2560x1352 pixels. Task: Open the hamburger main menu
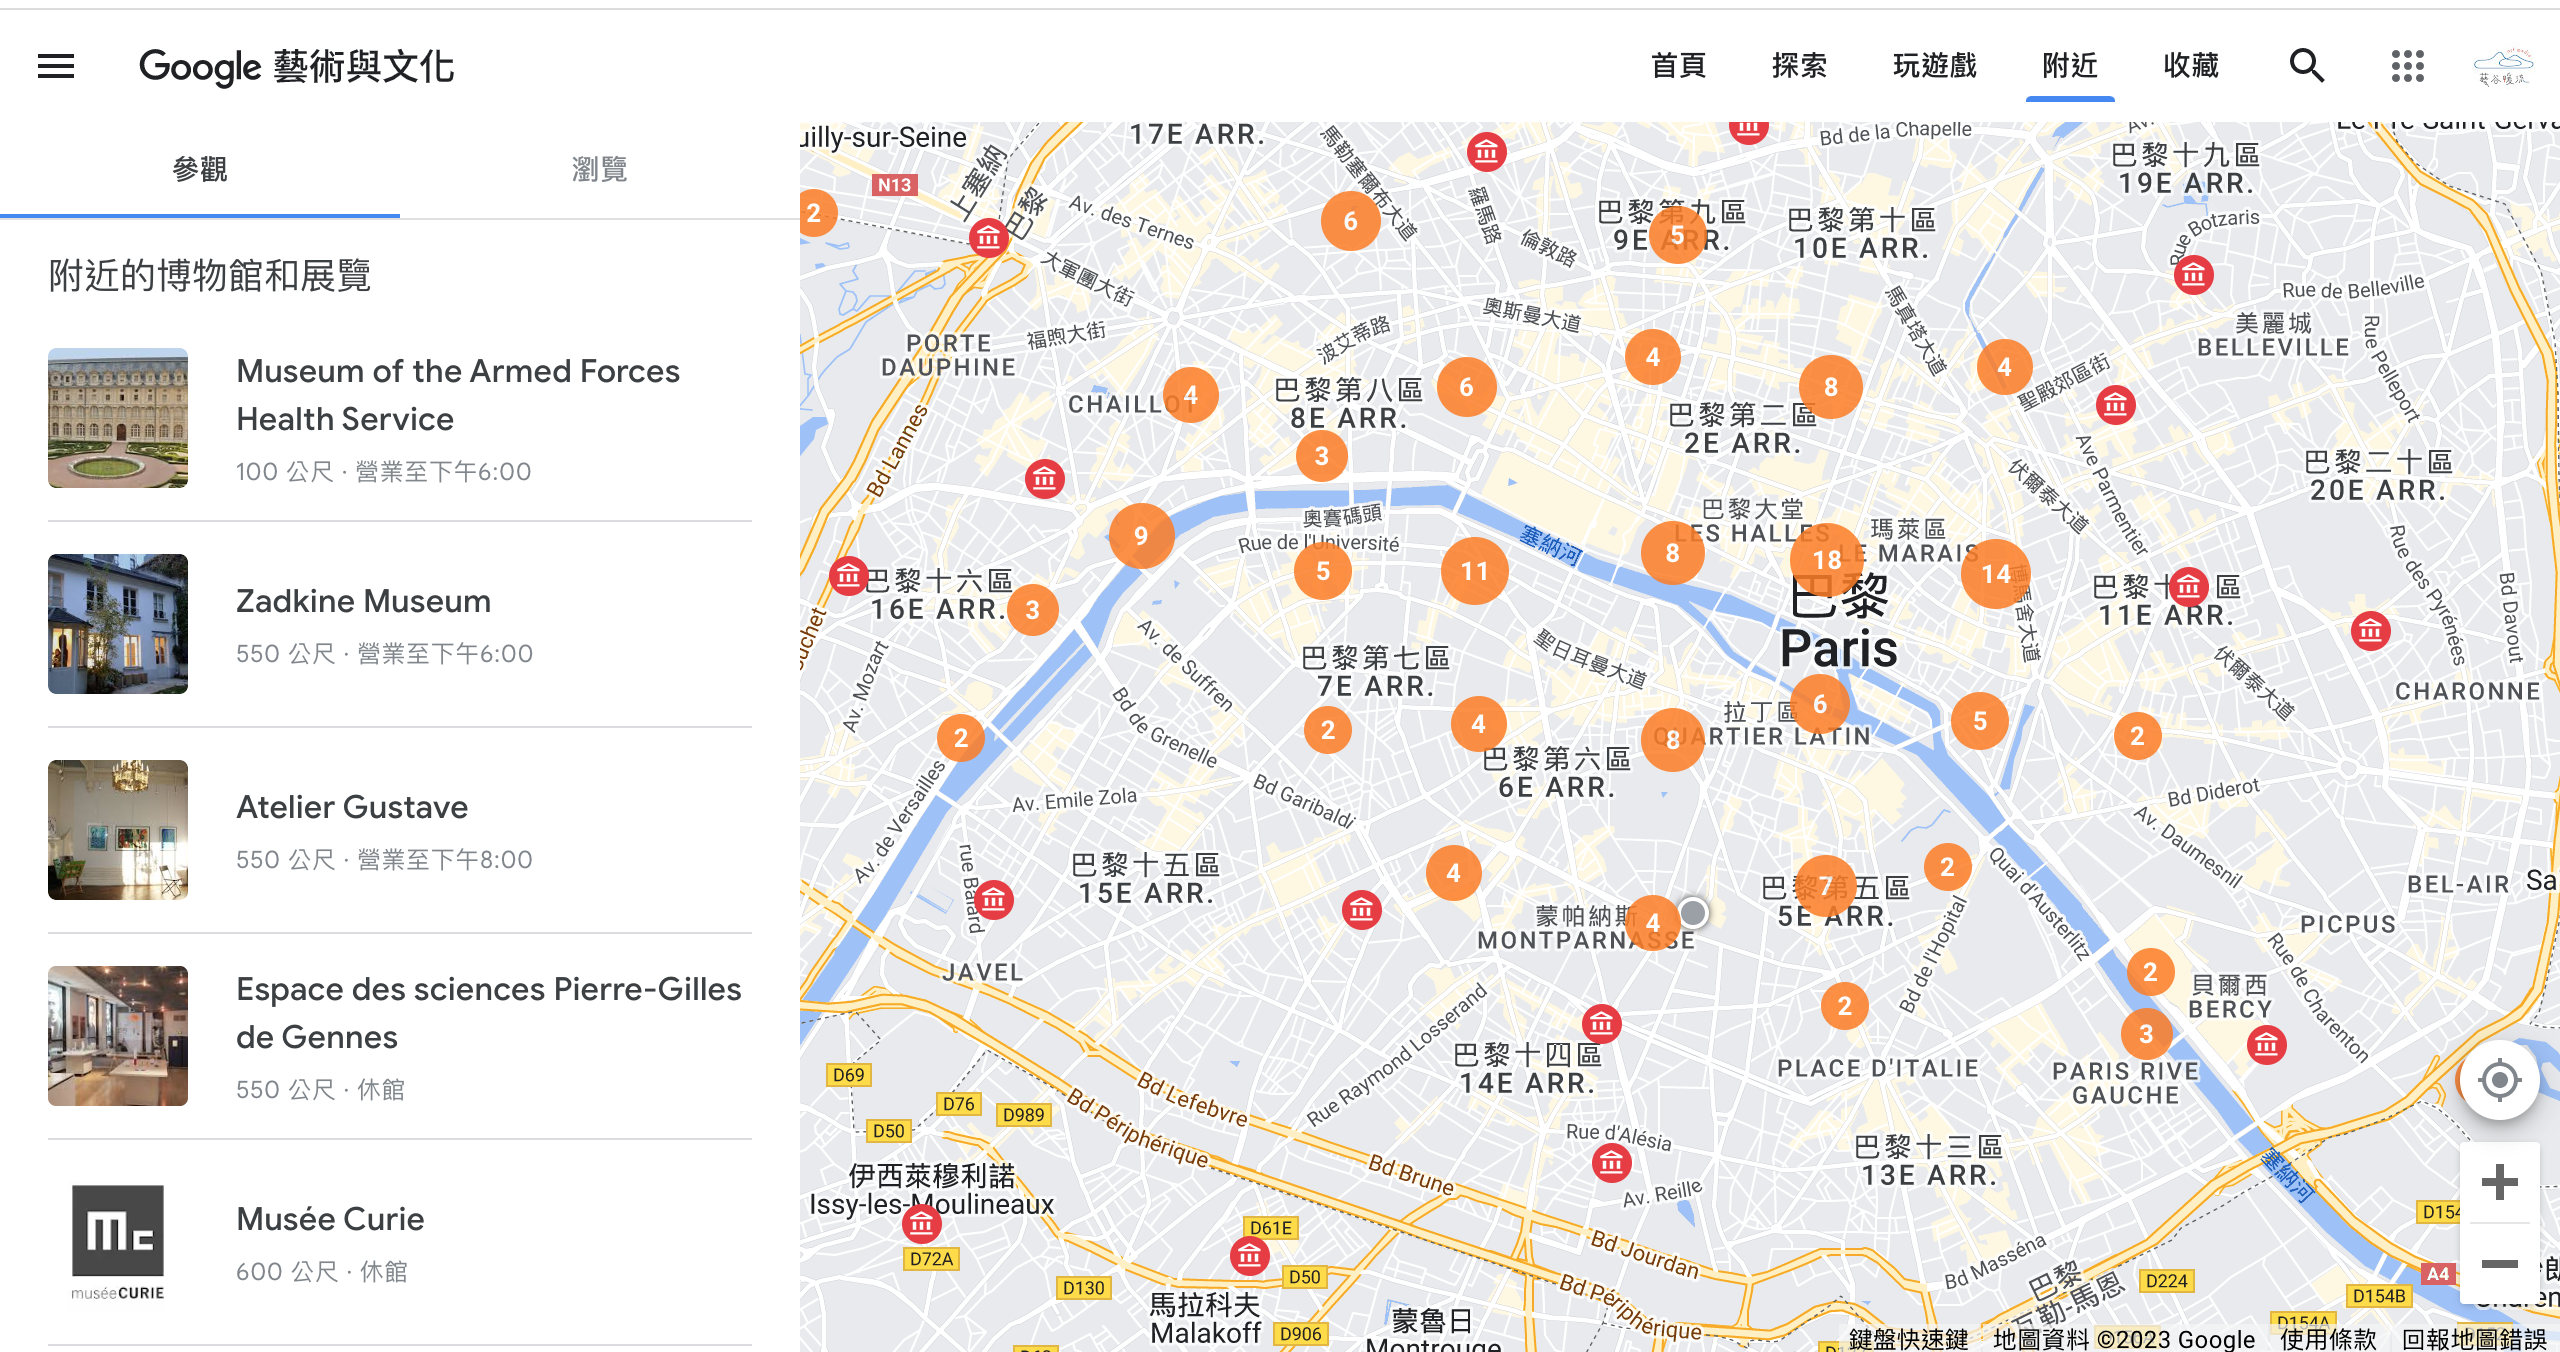56,66
